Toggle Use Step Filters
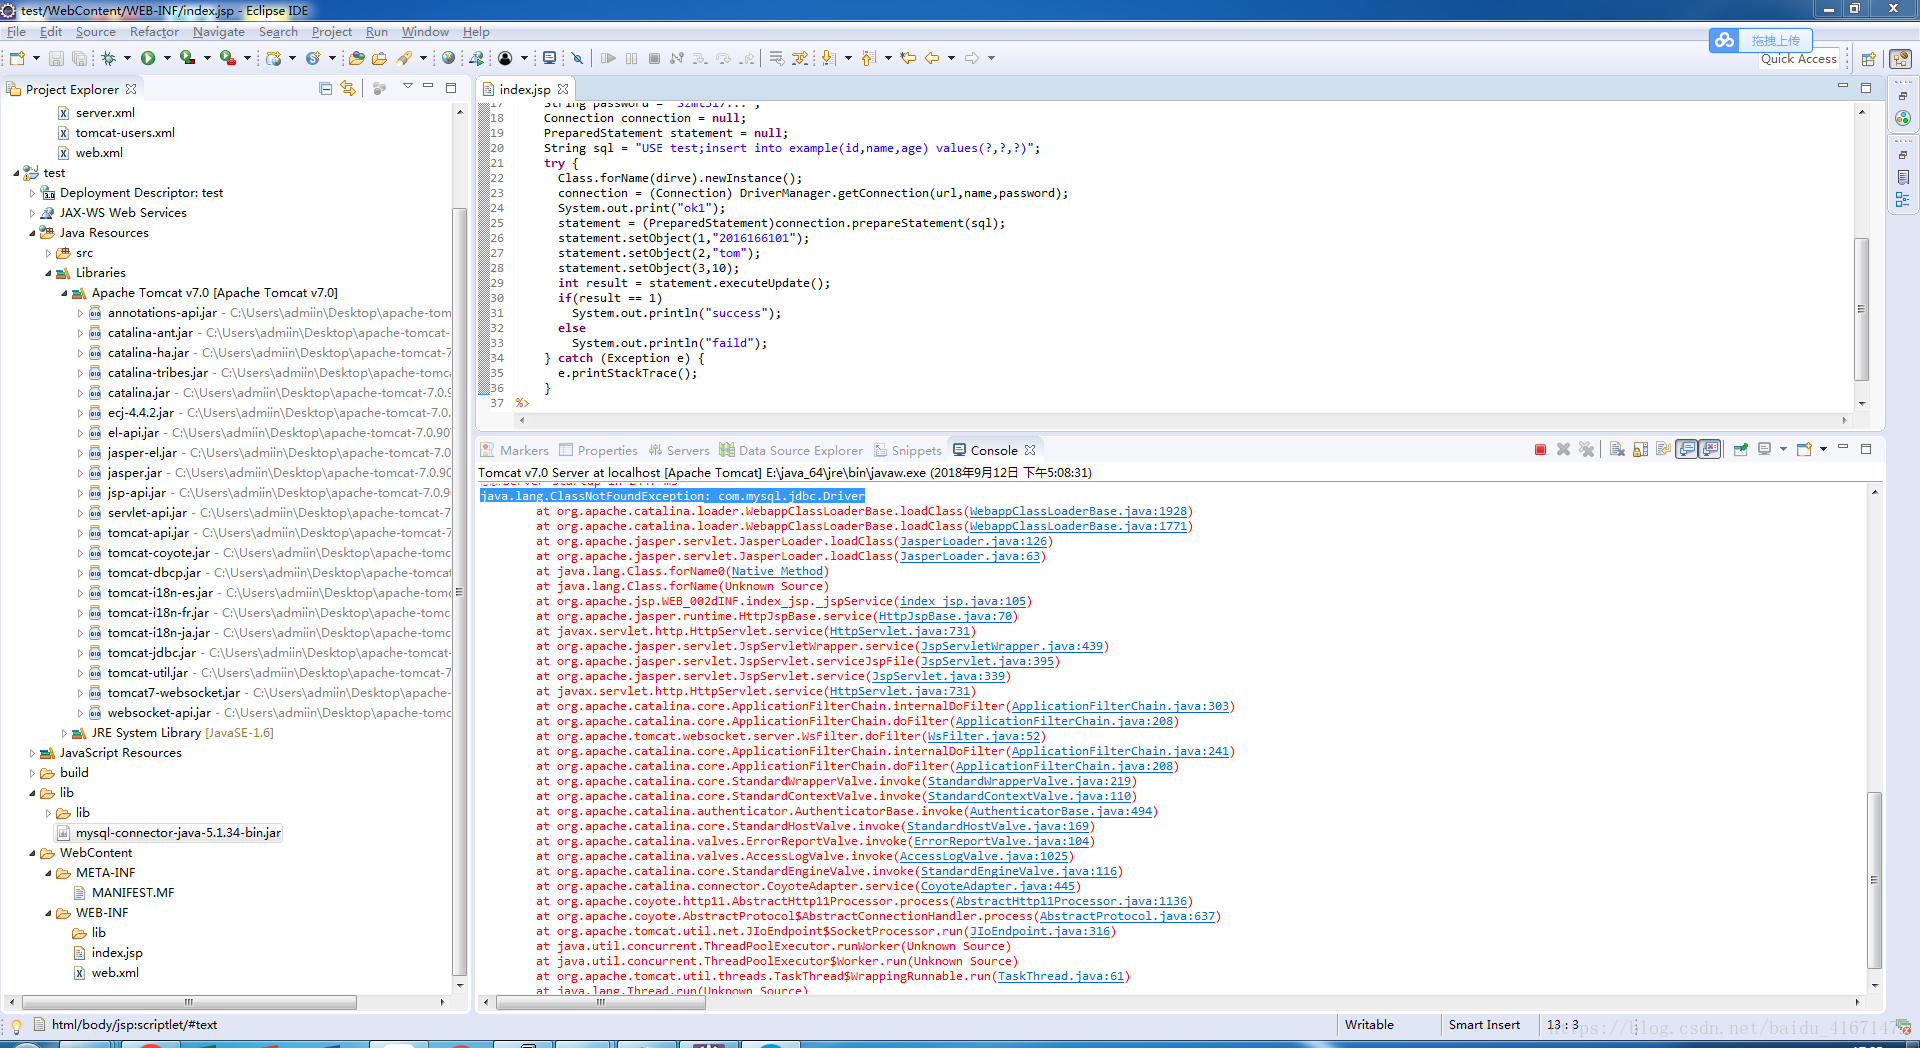The height and width of the screenshot is (1048, 1920). pyautogui.click(x=800, y=58)
